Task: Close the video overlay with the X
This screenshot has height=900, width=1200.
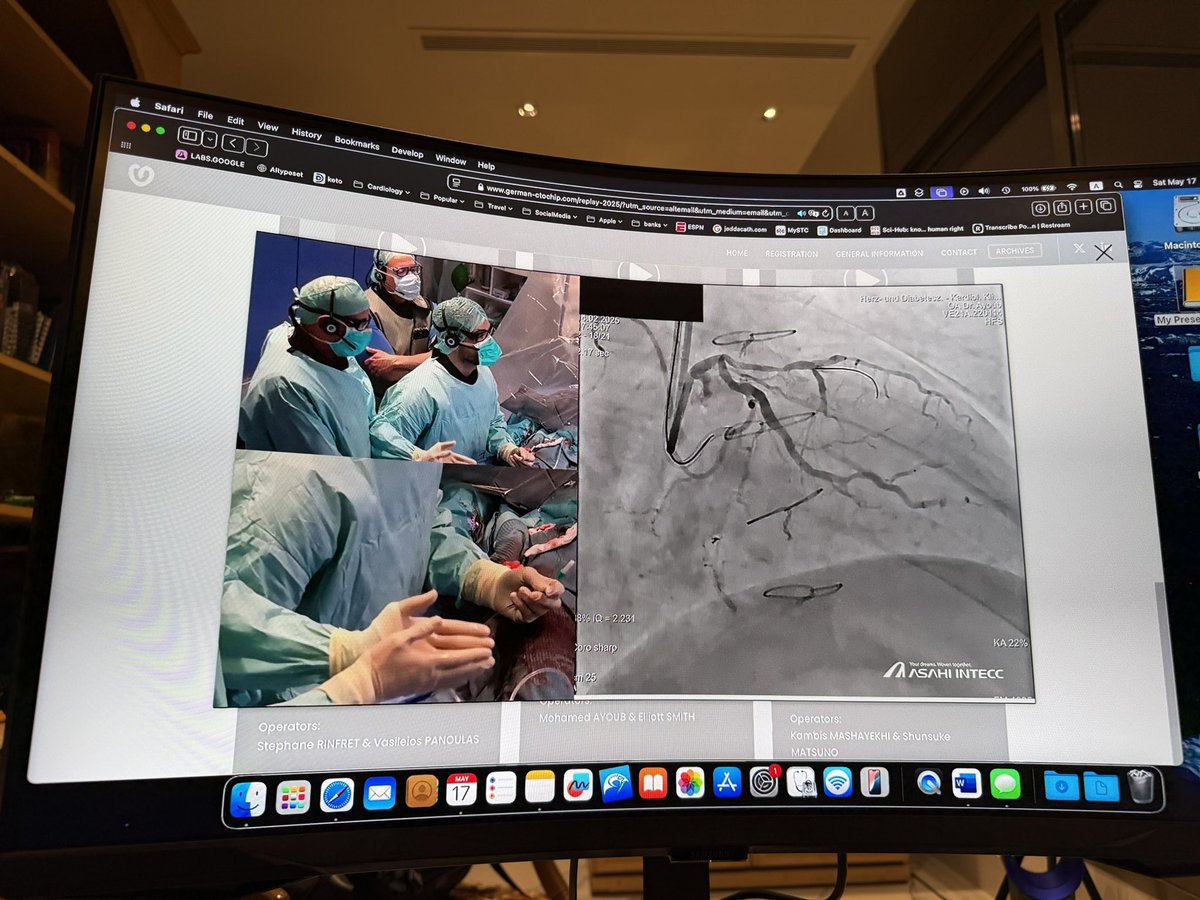Action: [x=1103, y=252]
